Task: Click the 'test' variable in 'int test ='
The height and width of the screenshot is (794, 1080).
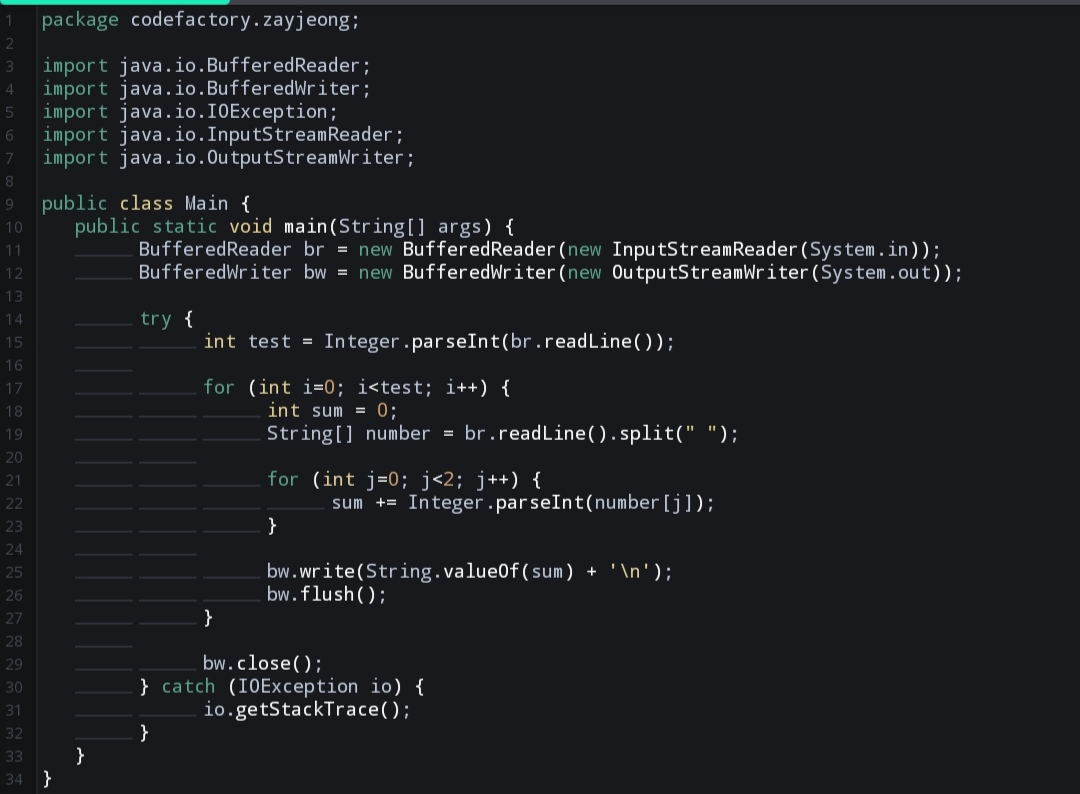Action: point(269,342)
